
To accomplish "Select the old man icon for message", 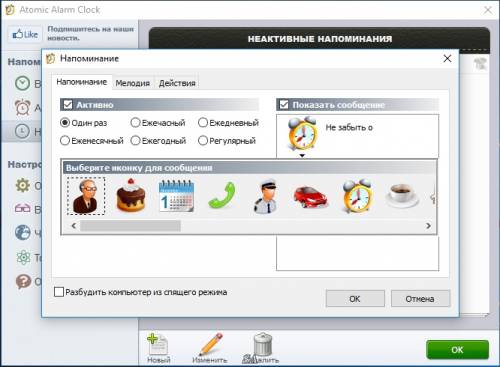I will (86, 196).
